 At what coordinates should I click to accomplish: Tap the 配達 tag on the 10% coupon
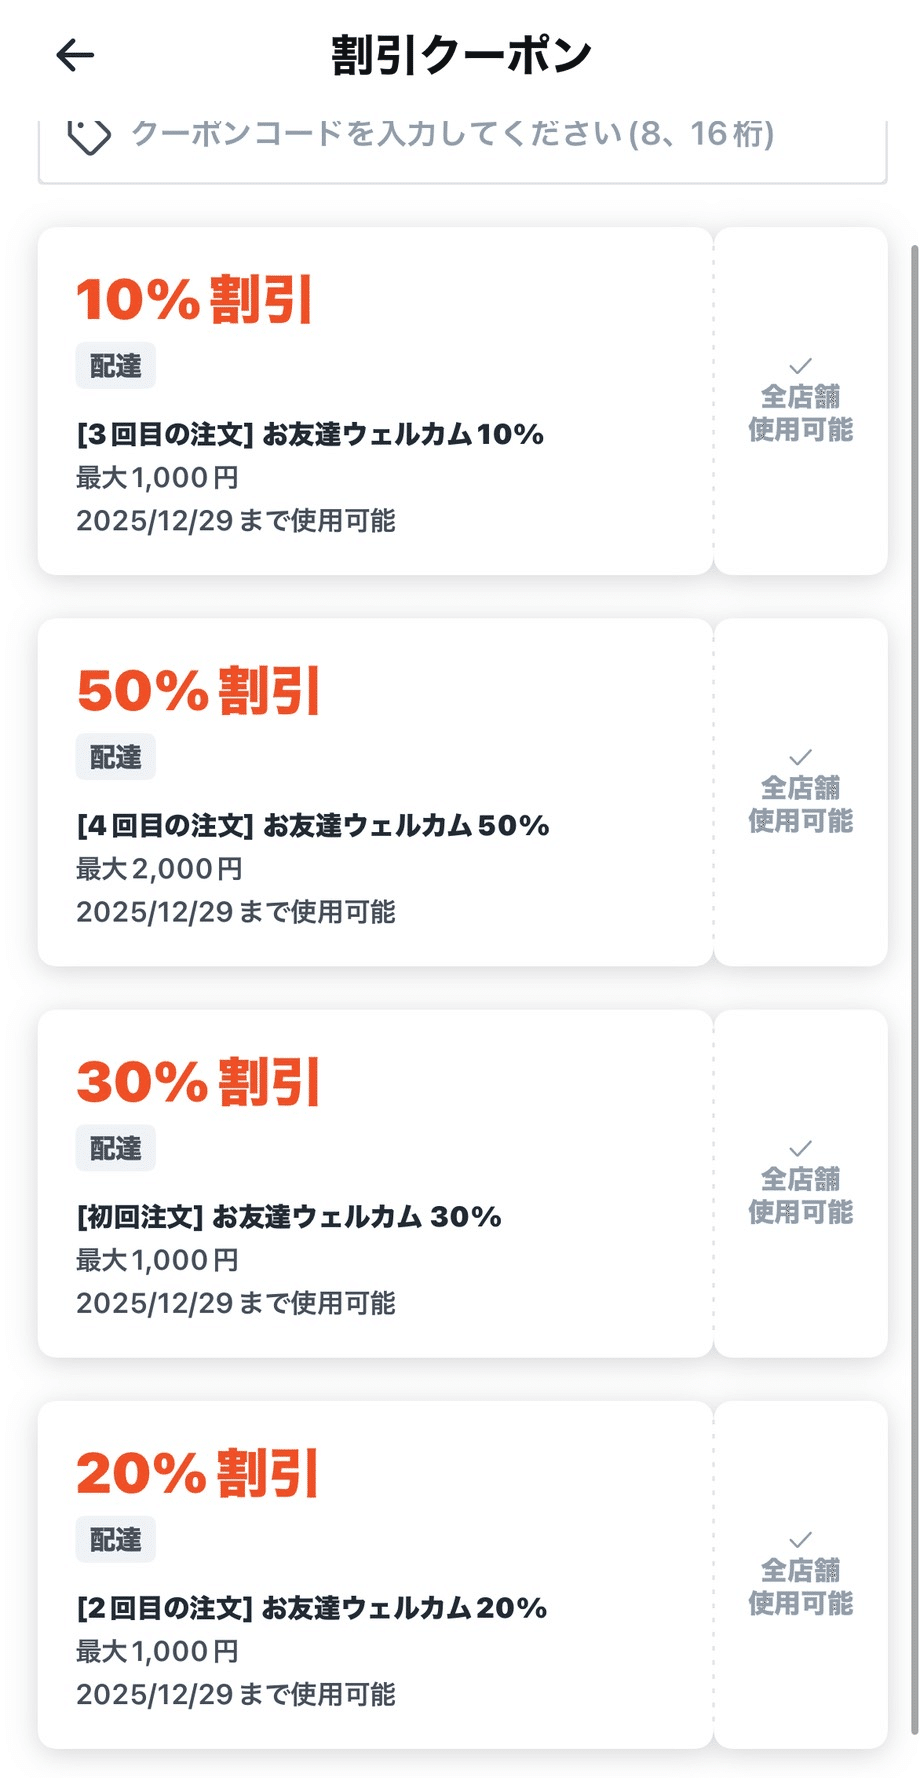pos(116,366)
